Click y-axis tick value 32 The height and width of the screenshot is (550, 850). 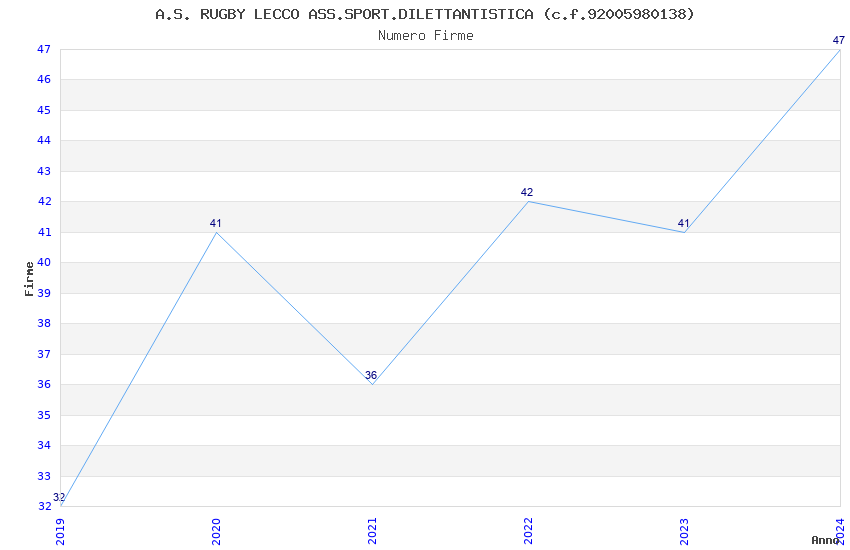click(44, 506)
